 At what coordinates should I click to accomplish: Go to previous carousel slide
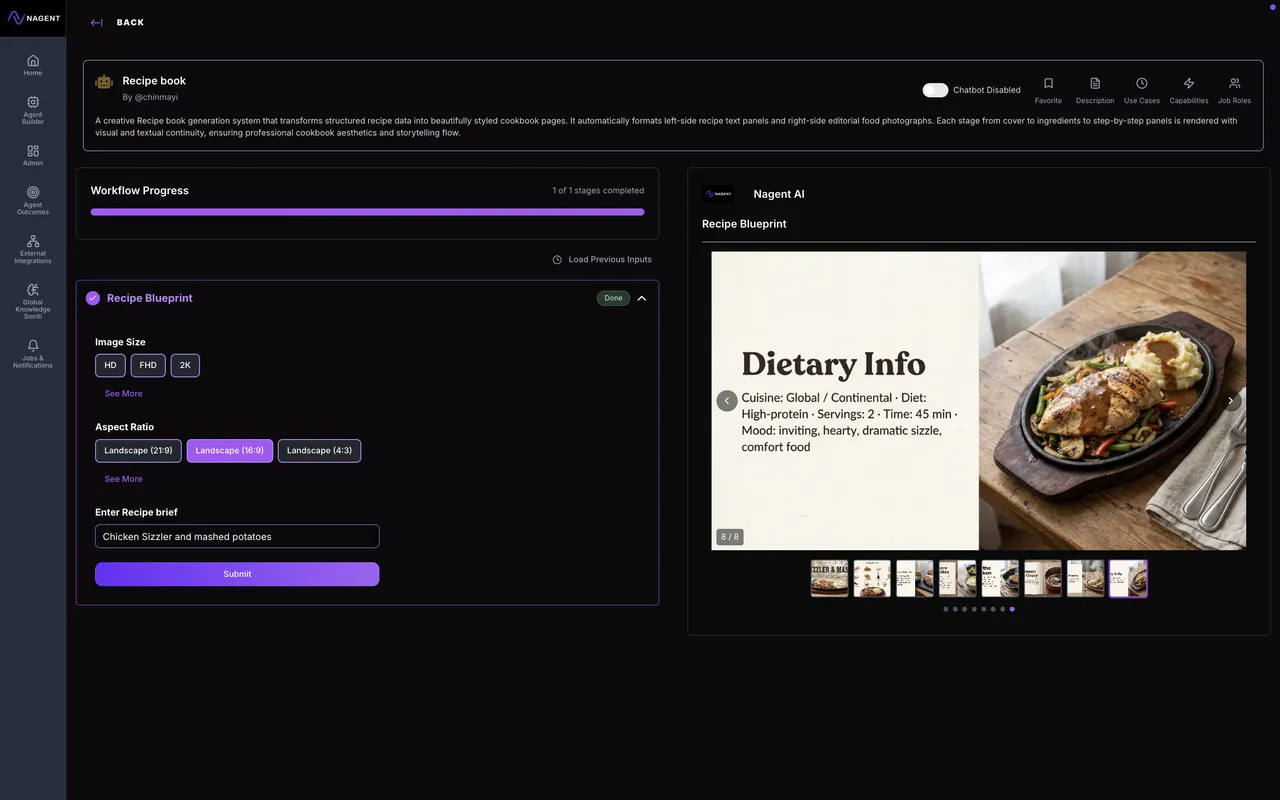(x=727, y=400)
